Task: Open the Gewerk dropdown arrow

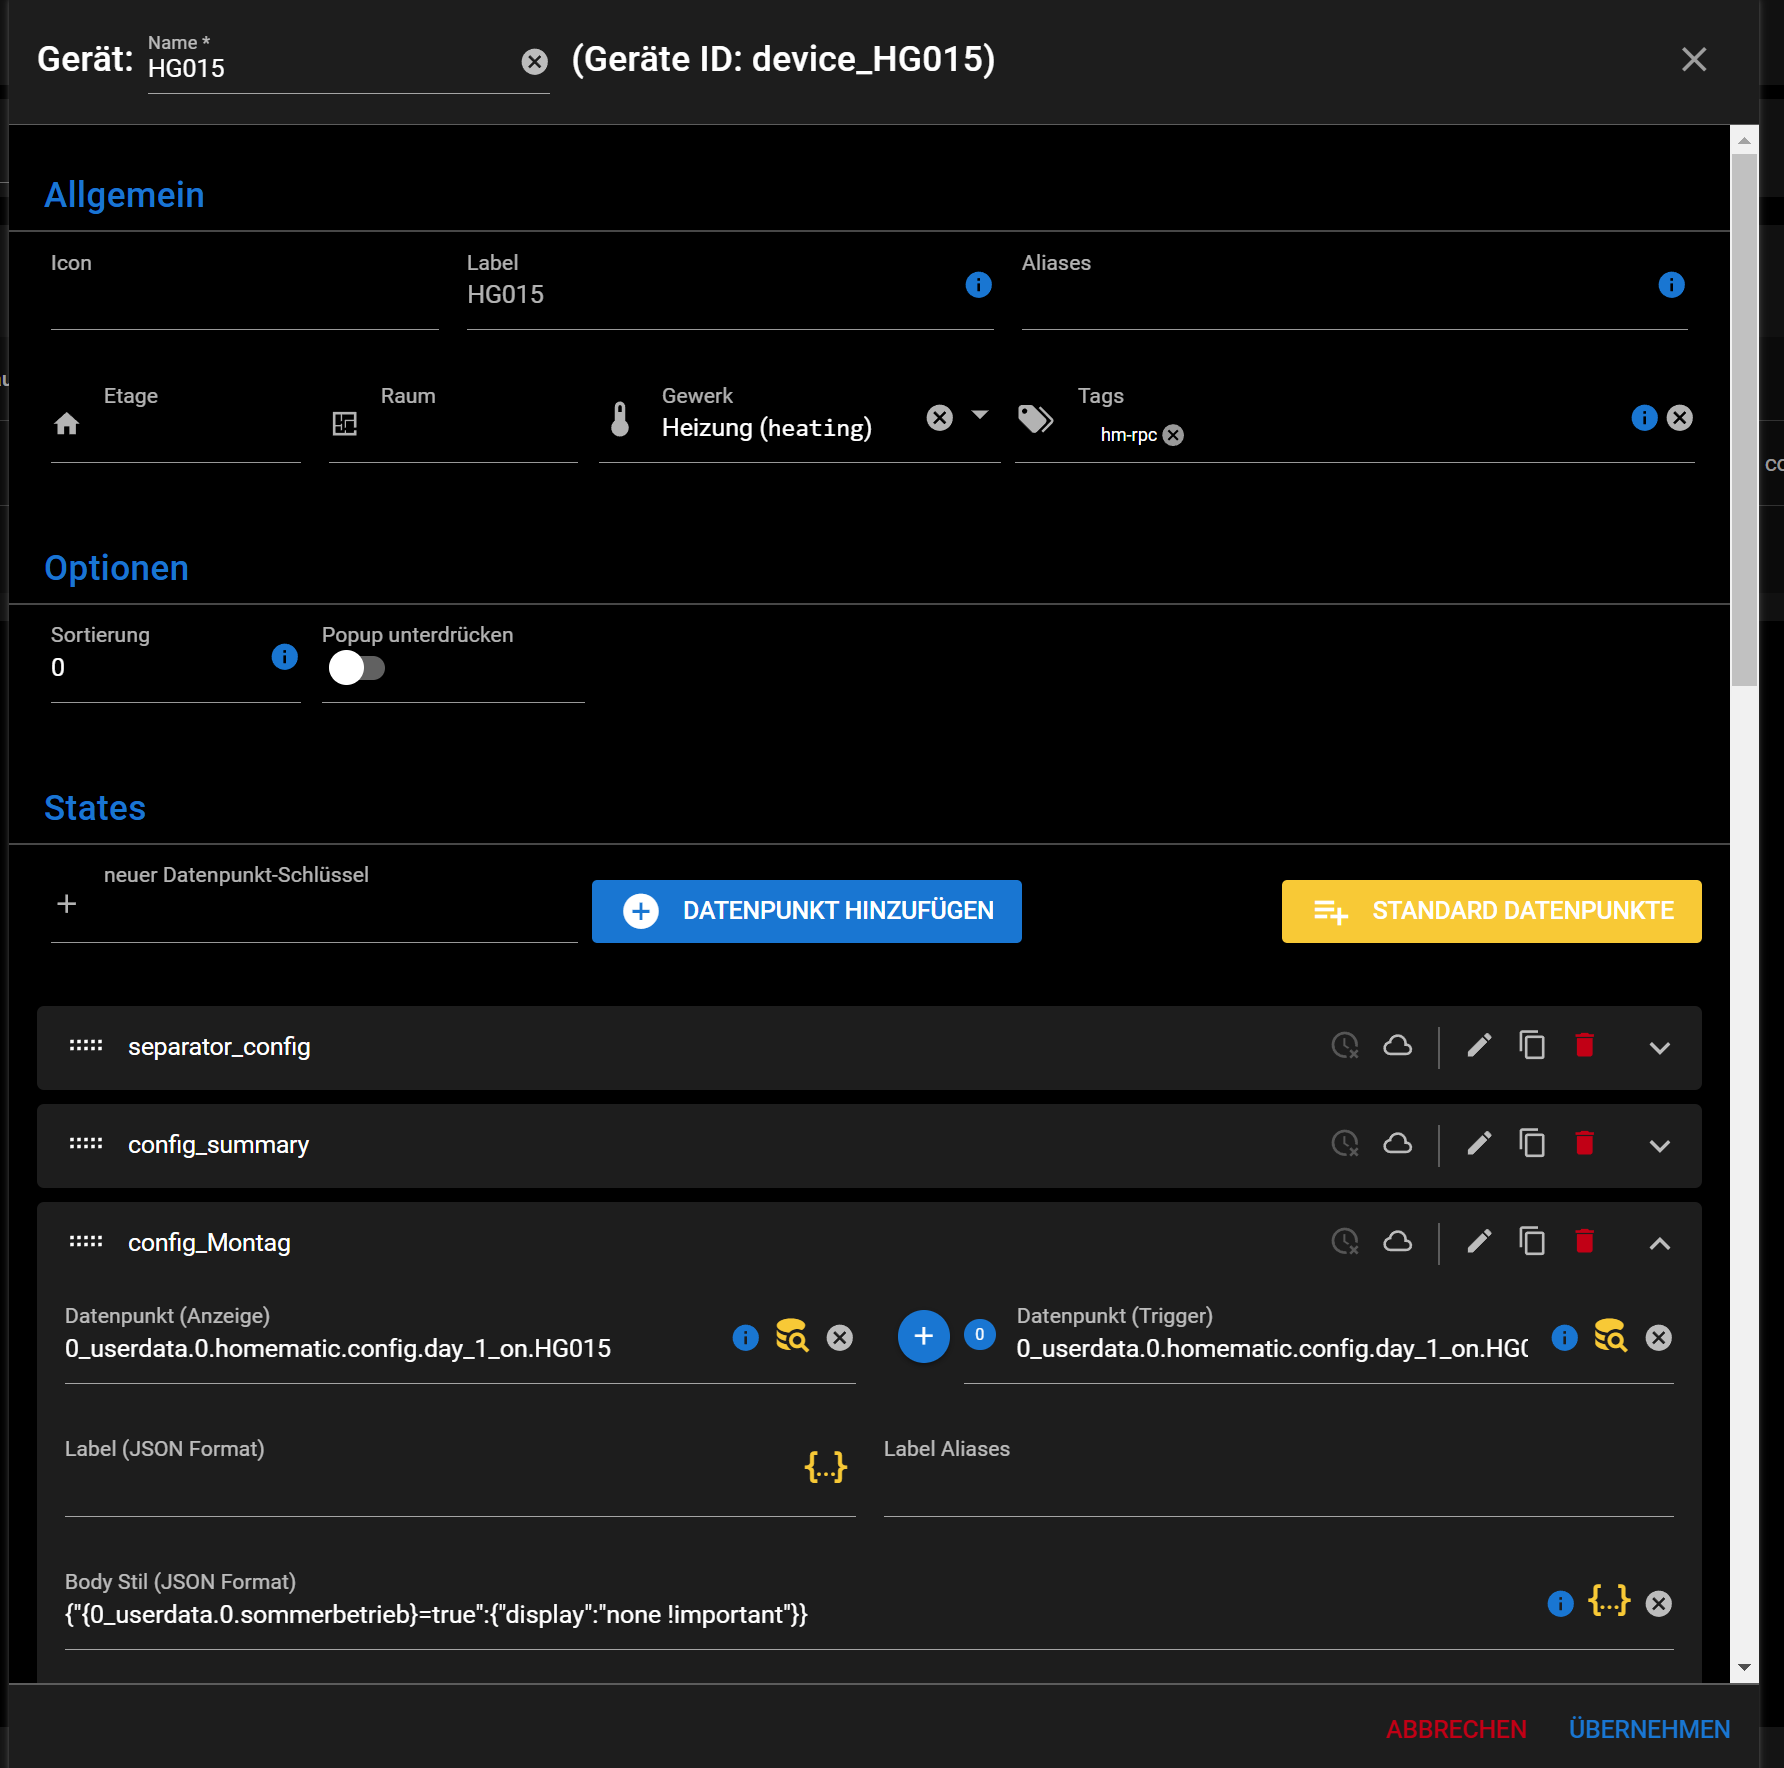Action: 980,415
